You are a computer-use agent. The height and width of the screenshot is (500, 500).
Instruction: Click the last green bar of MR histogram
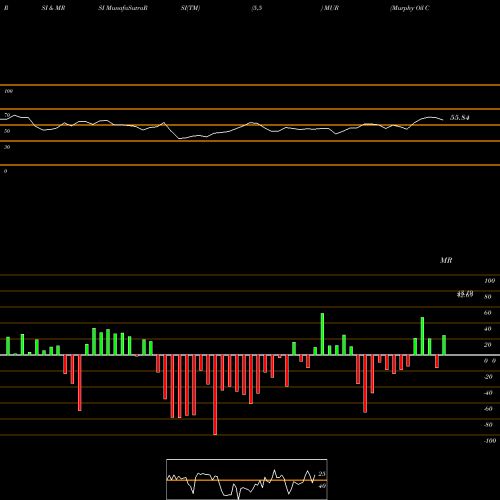point(444,345)
